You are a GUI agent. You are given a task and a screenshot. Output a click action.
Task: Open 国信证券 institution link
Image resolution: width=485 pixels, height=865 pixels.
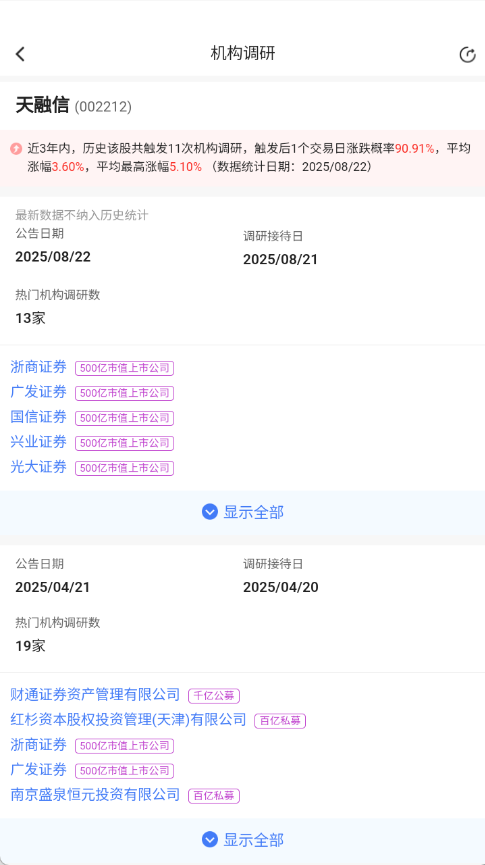coord(39,417)
